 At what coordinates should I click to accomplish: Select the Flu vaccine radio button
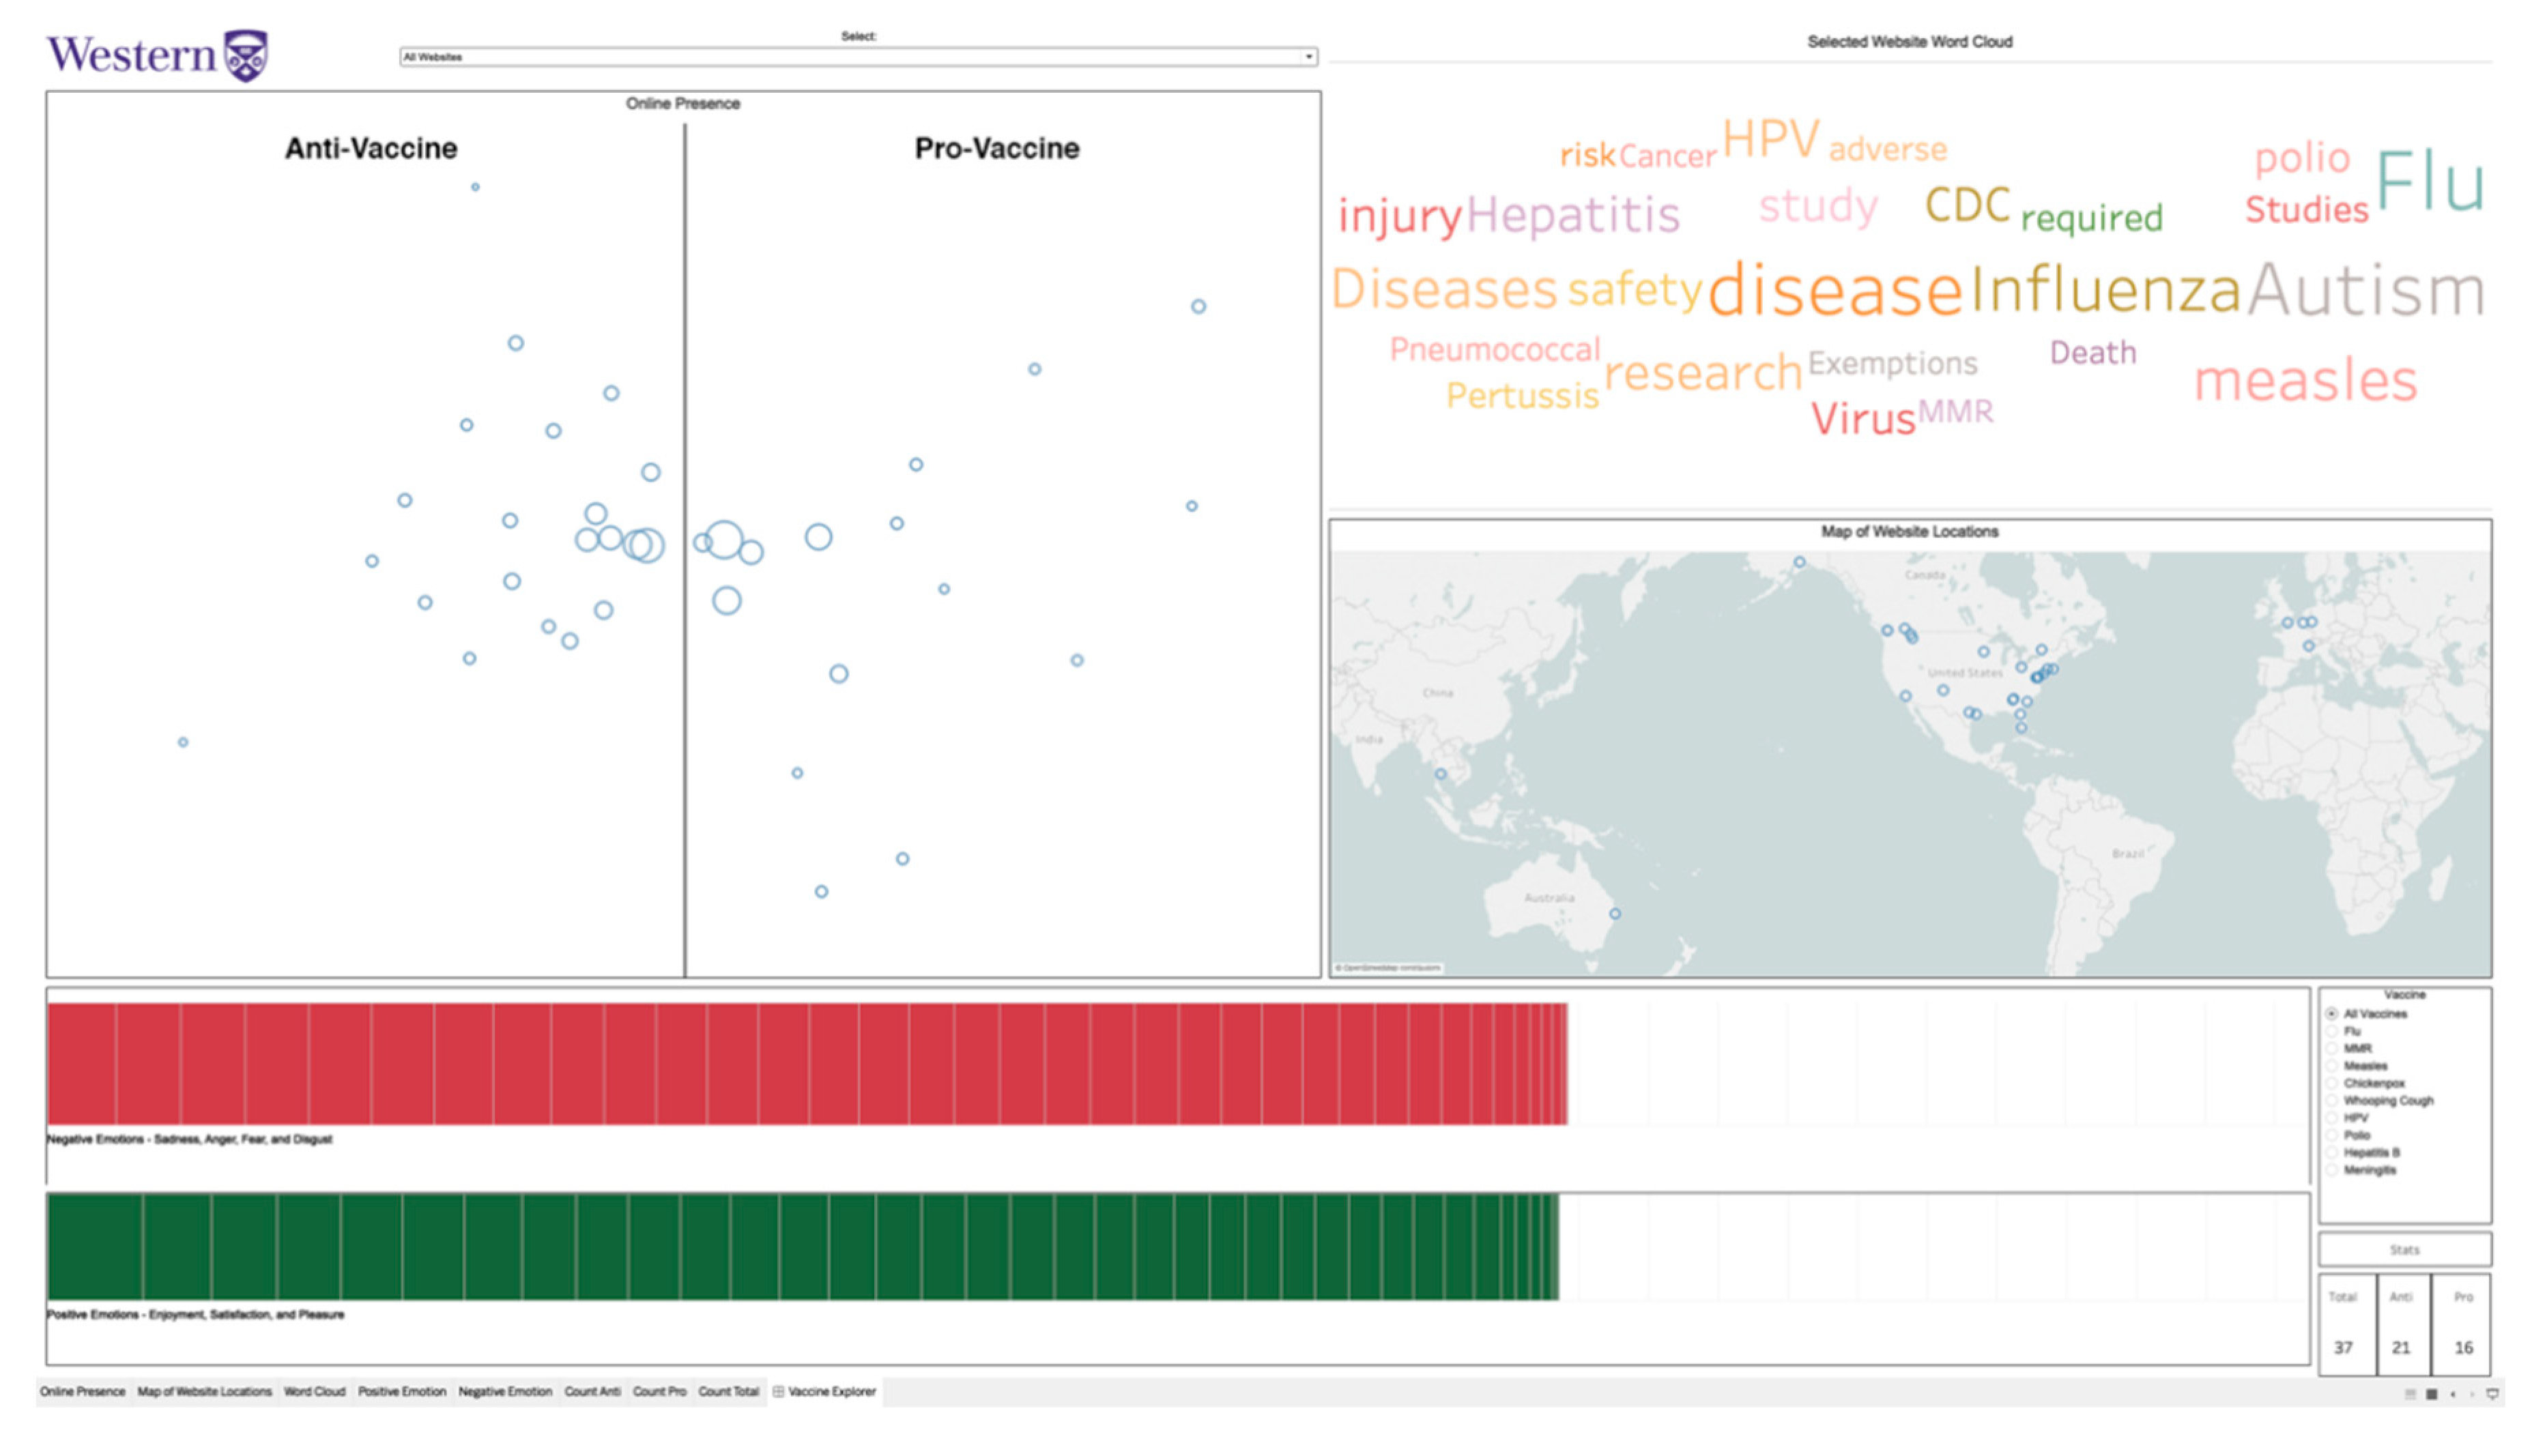[2332, 1031]
